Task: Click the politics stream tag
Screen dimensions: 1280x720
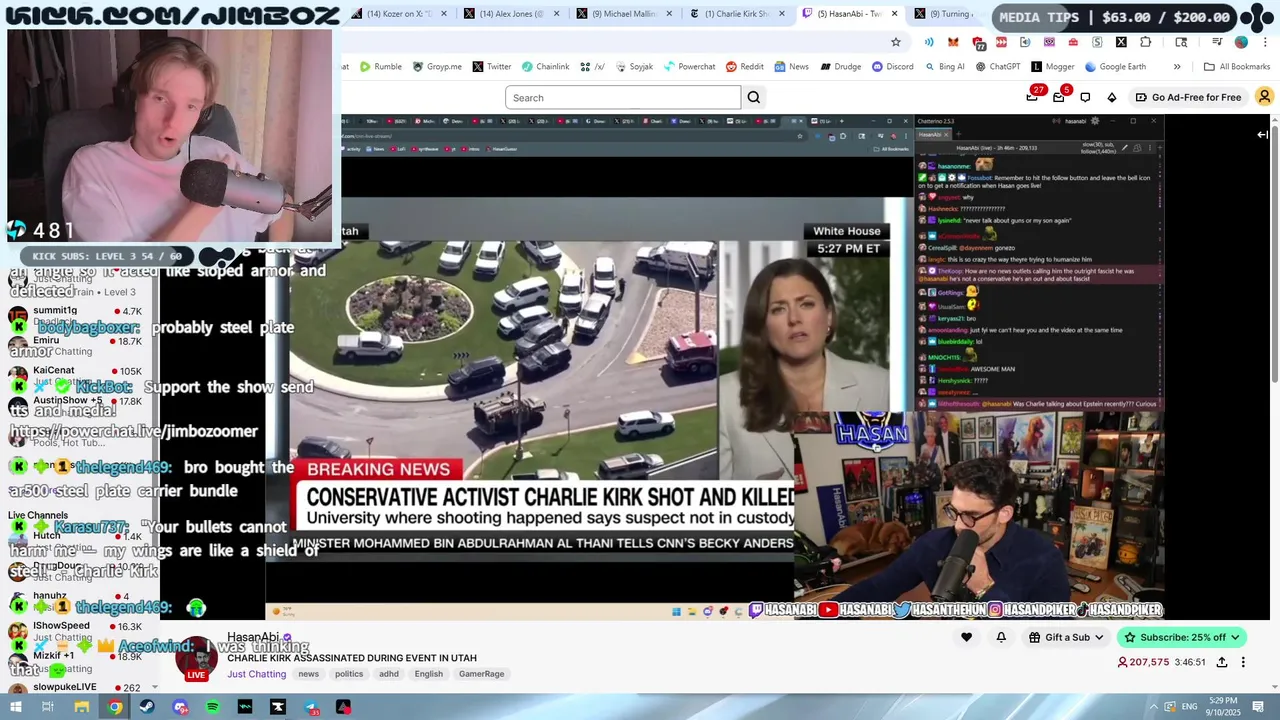Action: tap(349, 674)
